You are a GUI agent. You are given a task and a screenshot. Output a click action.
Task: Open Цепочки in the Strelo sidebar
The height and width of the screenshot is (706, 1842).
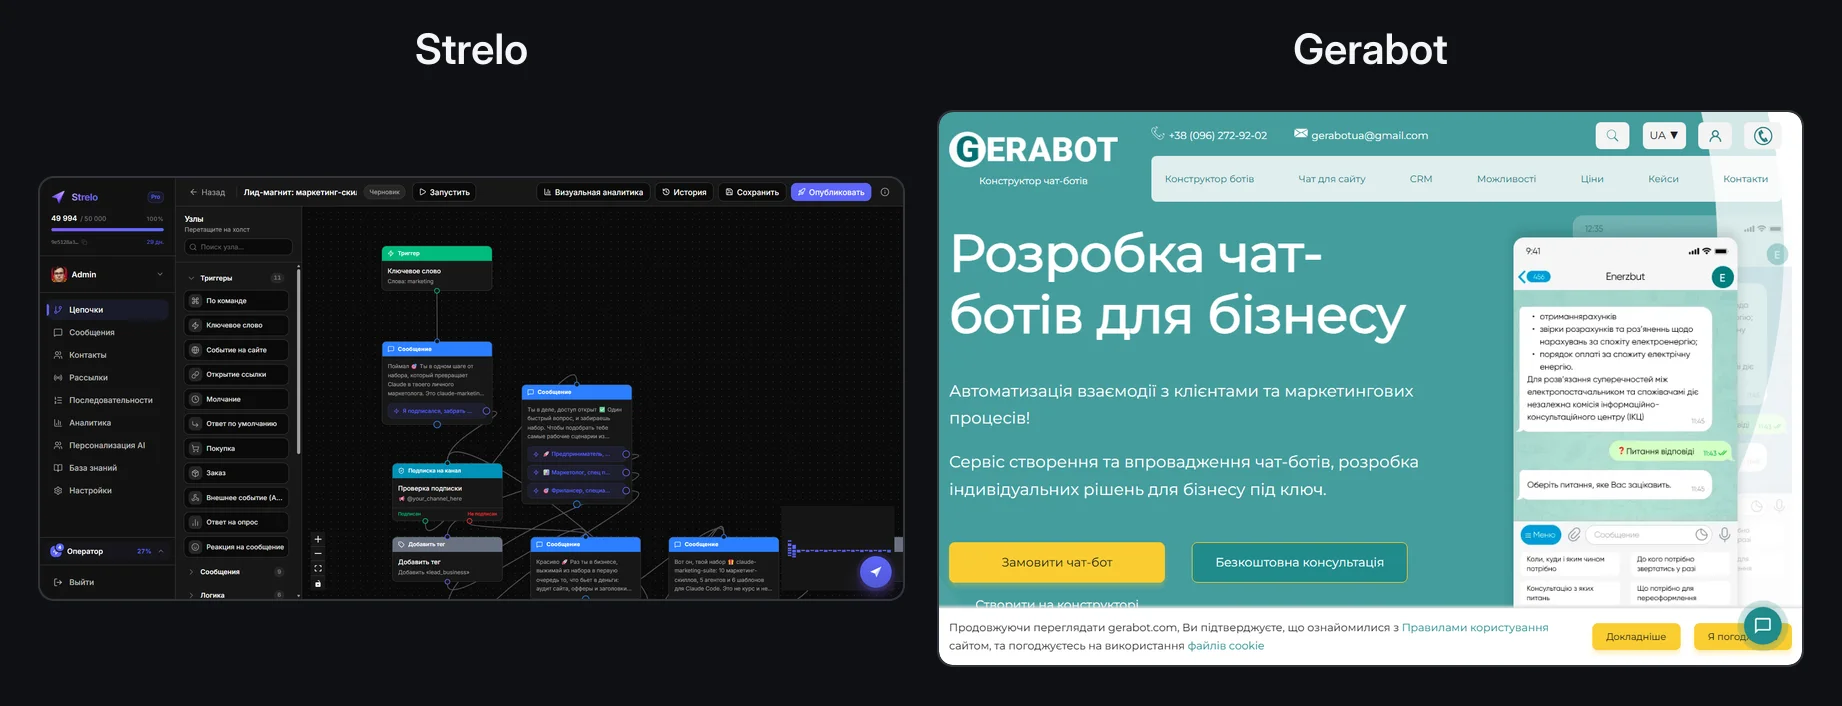tap(107, 310)
